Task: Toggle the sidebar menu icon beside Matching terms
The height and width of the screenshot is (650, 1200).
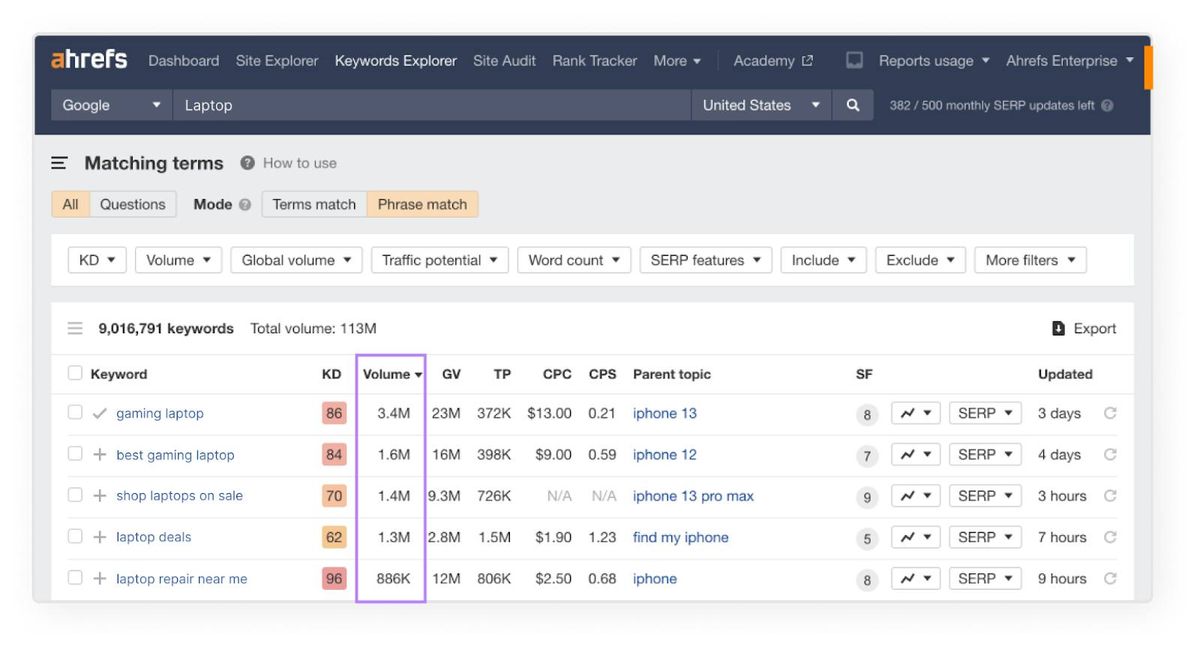Action: point(60,163)
